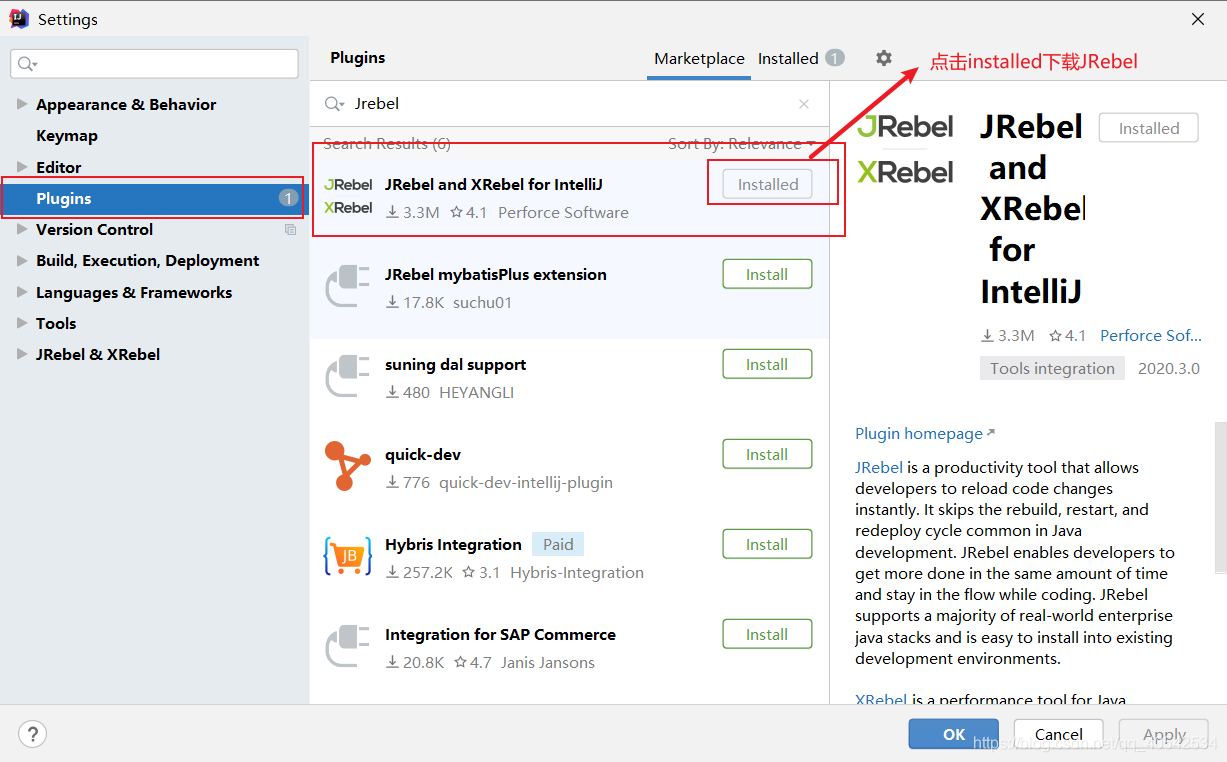Click the Installed tab count badge
This screenshot has width=1227, height=762.
pos(834,58)
